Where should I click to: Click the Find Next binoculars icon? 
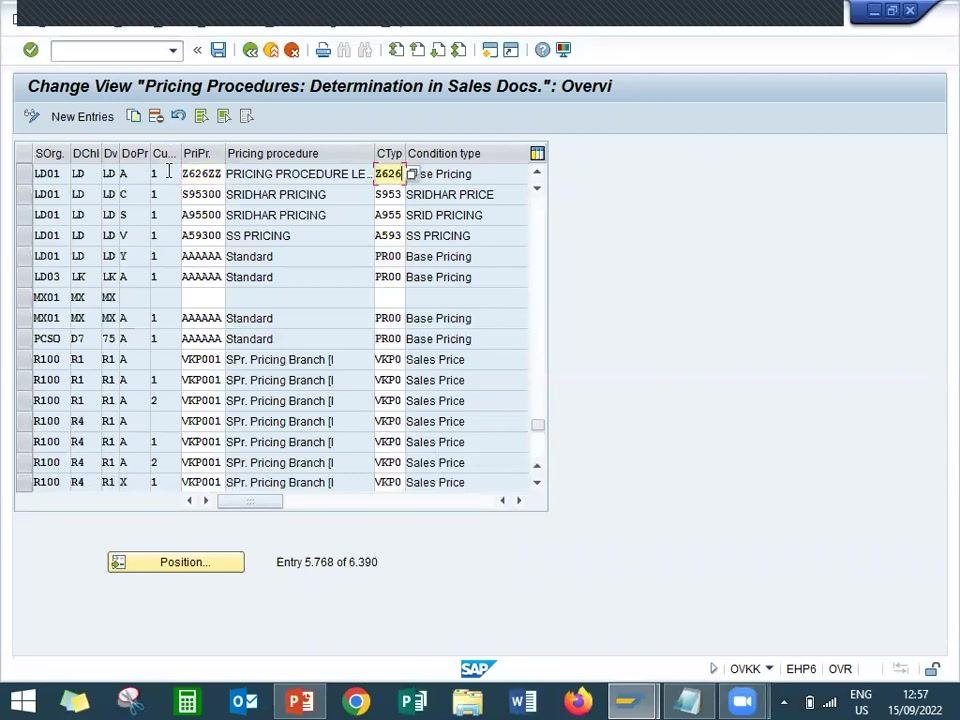click(x=365, y=50)
